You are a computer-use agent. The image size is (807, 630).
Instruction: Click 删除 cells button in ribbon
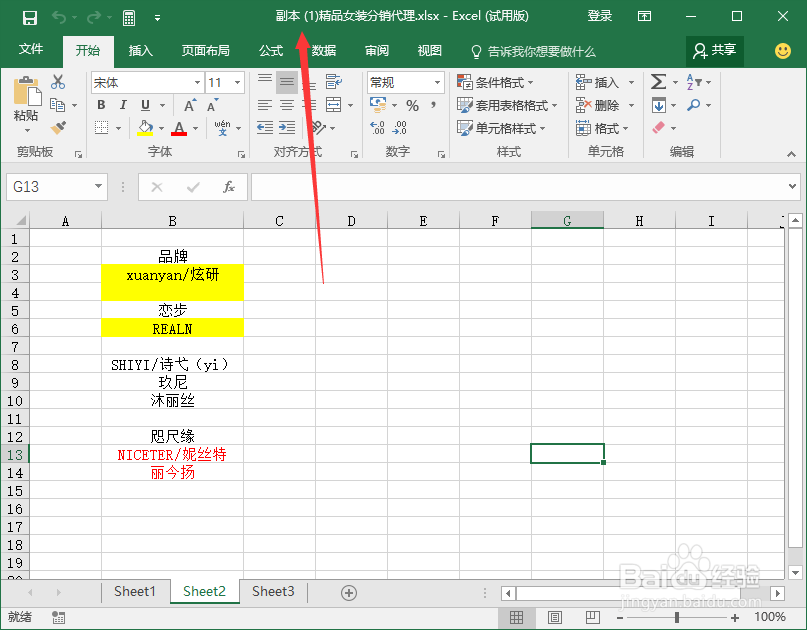pos(597,106)
